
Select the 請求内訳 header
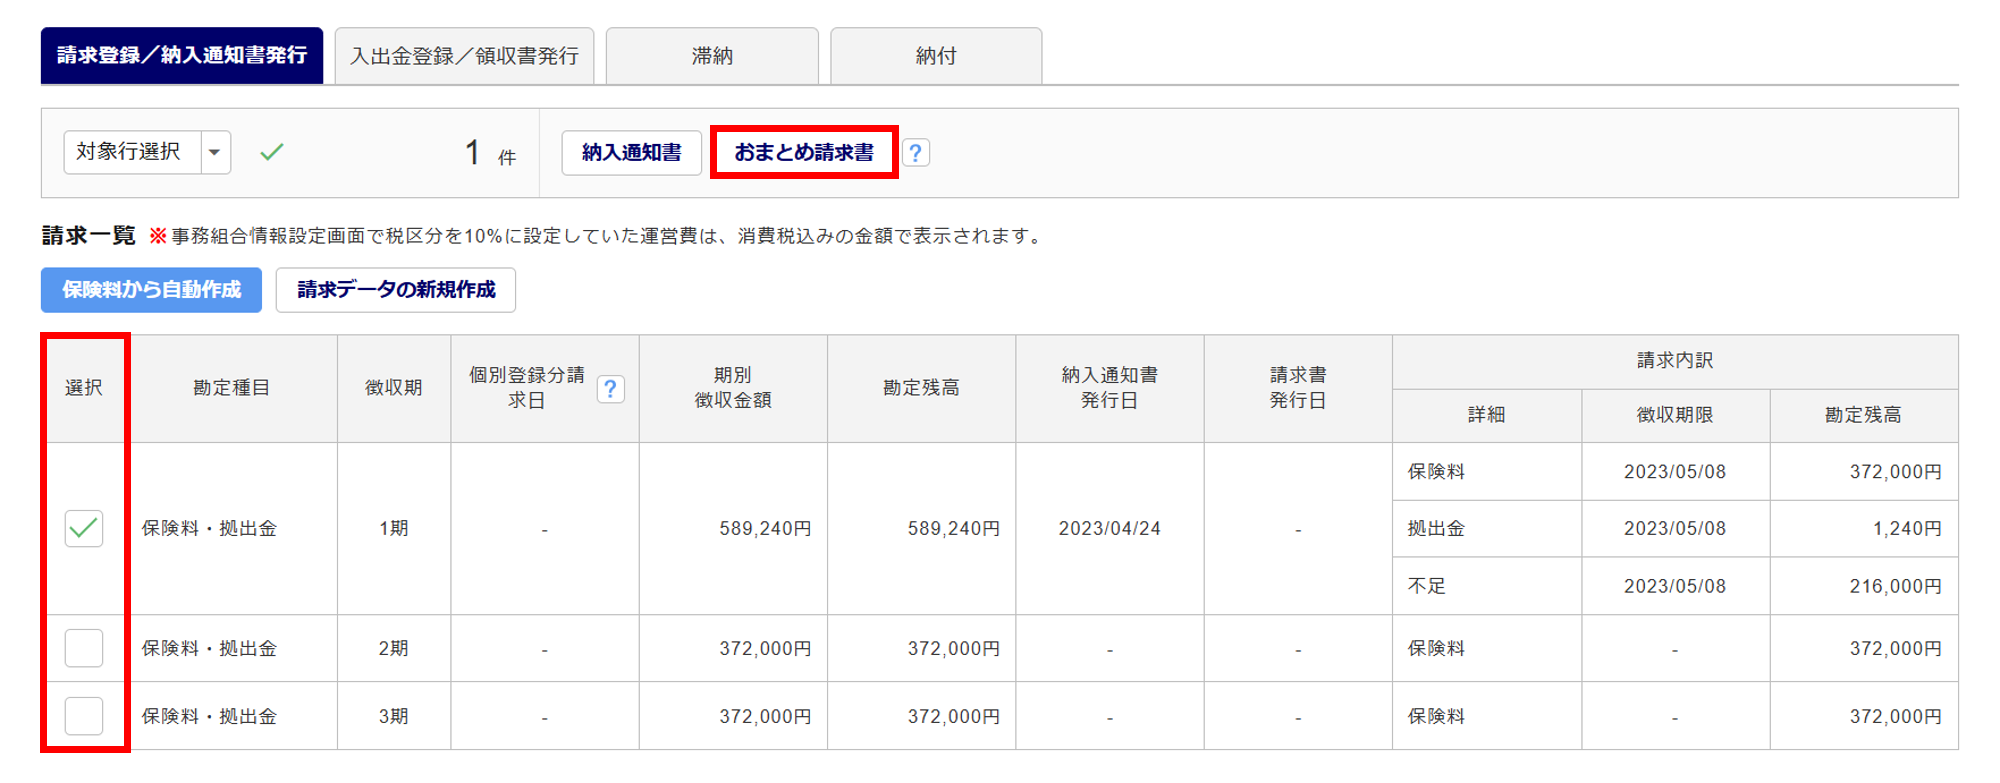click(x=1675, y=361)
